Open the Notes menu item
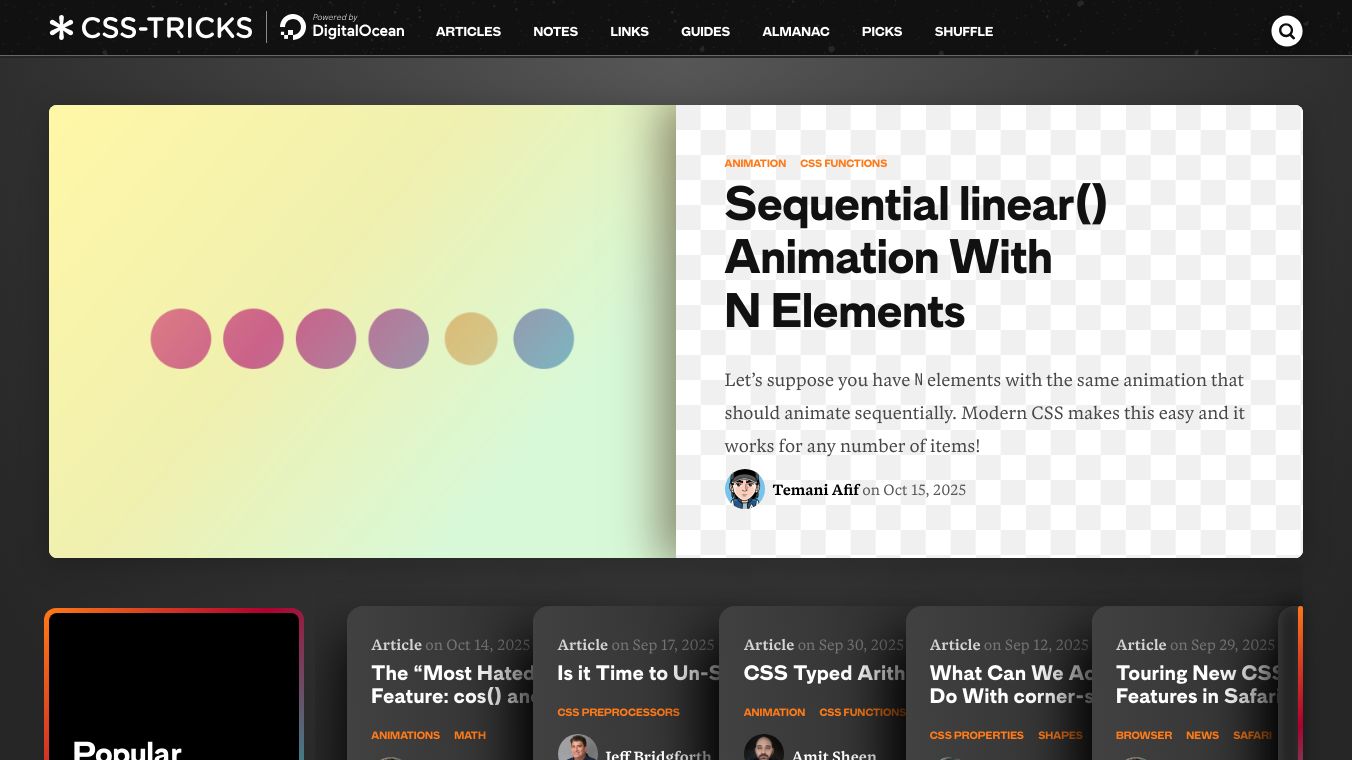This screenshot has width=1352, height=760. (x=556, y=31)
